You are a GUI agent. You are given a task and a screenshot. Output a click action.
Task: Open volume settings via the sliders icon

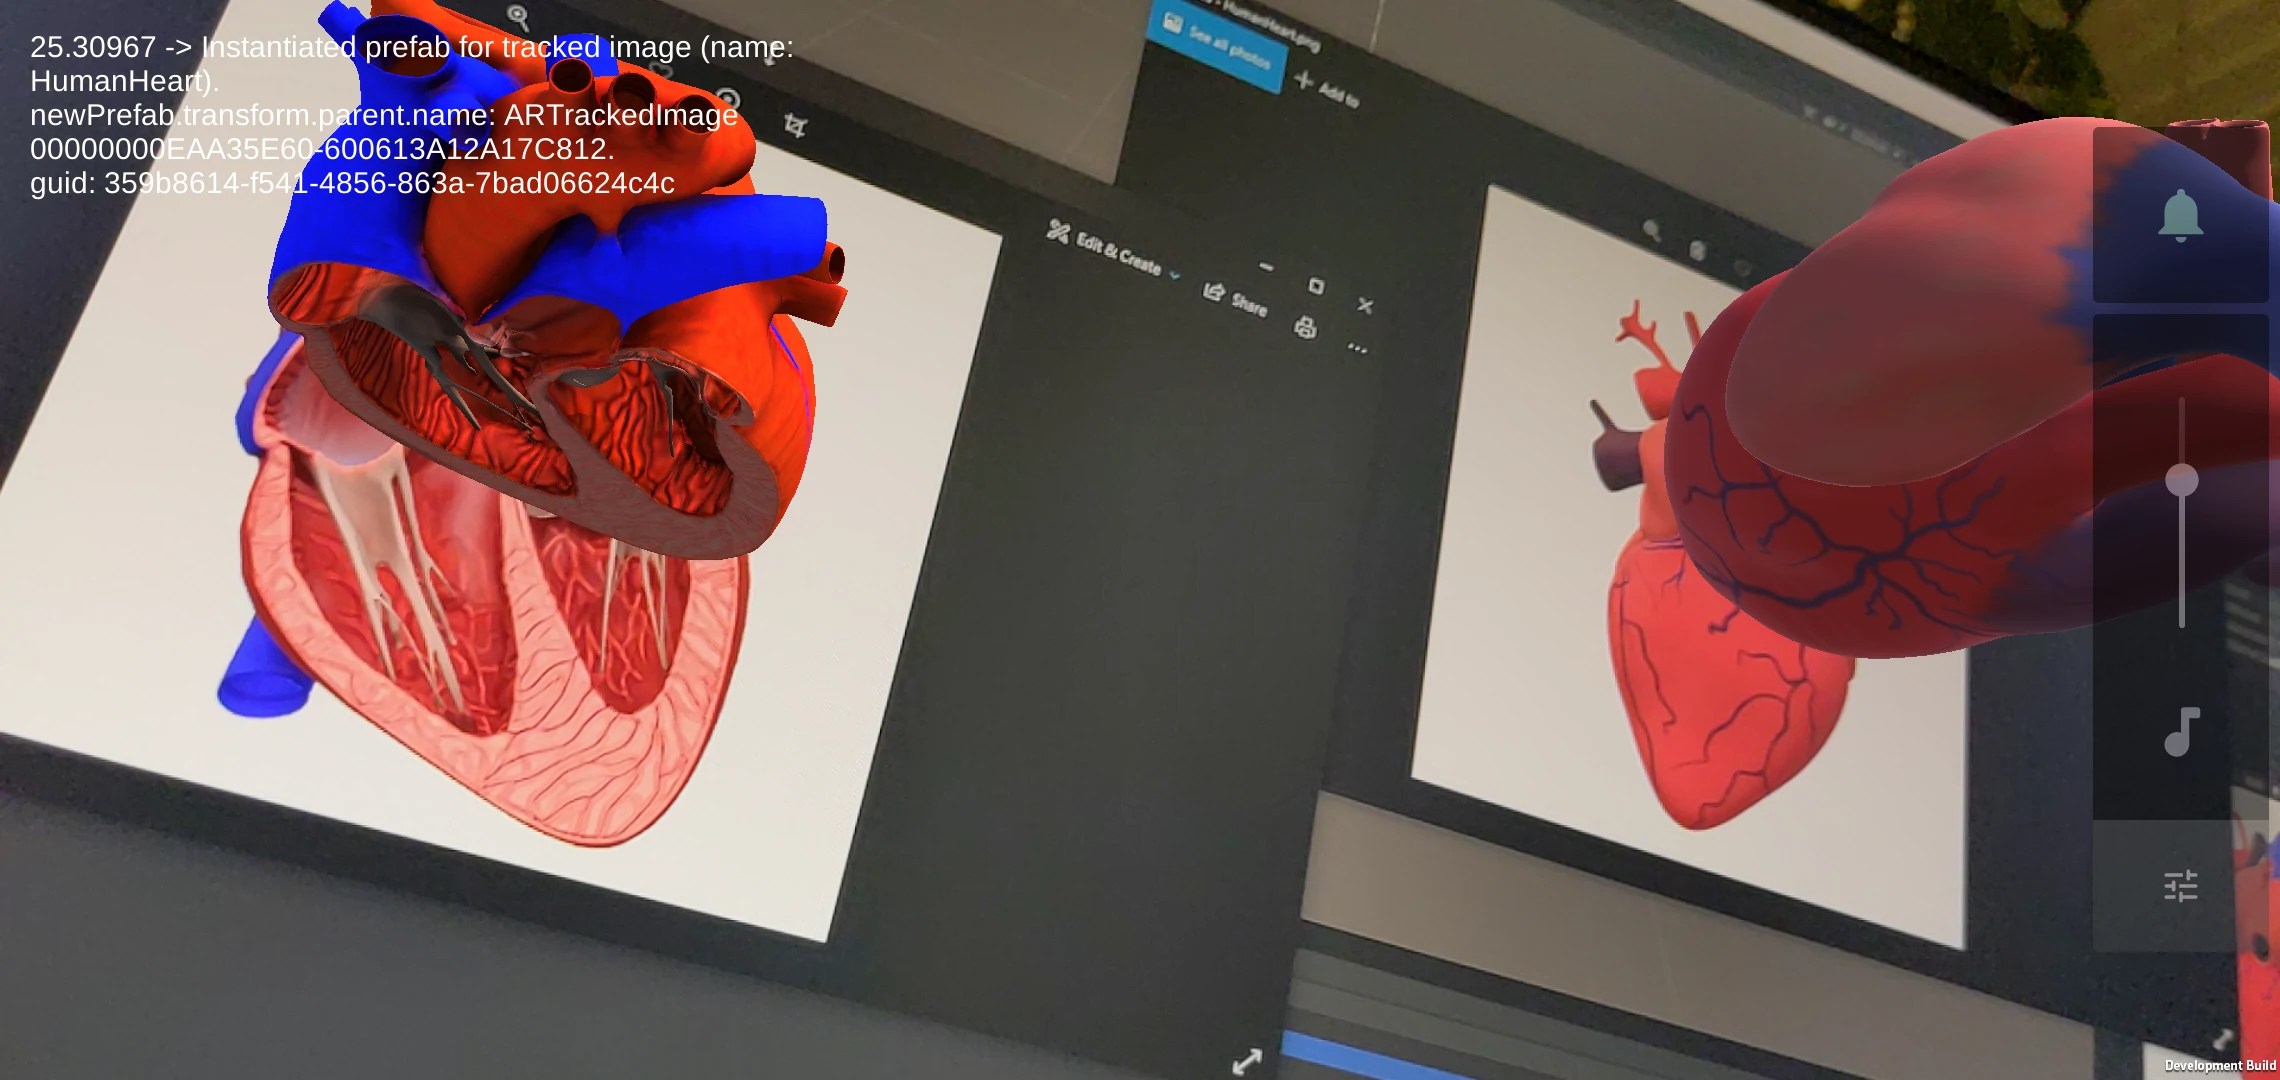pos(2180,886)
